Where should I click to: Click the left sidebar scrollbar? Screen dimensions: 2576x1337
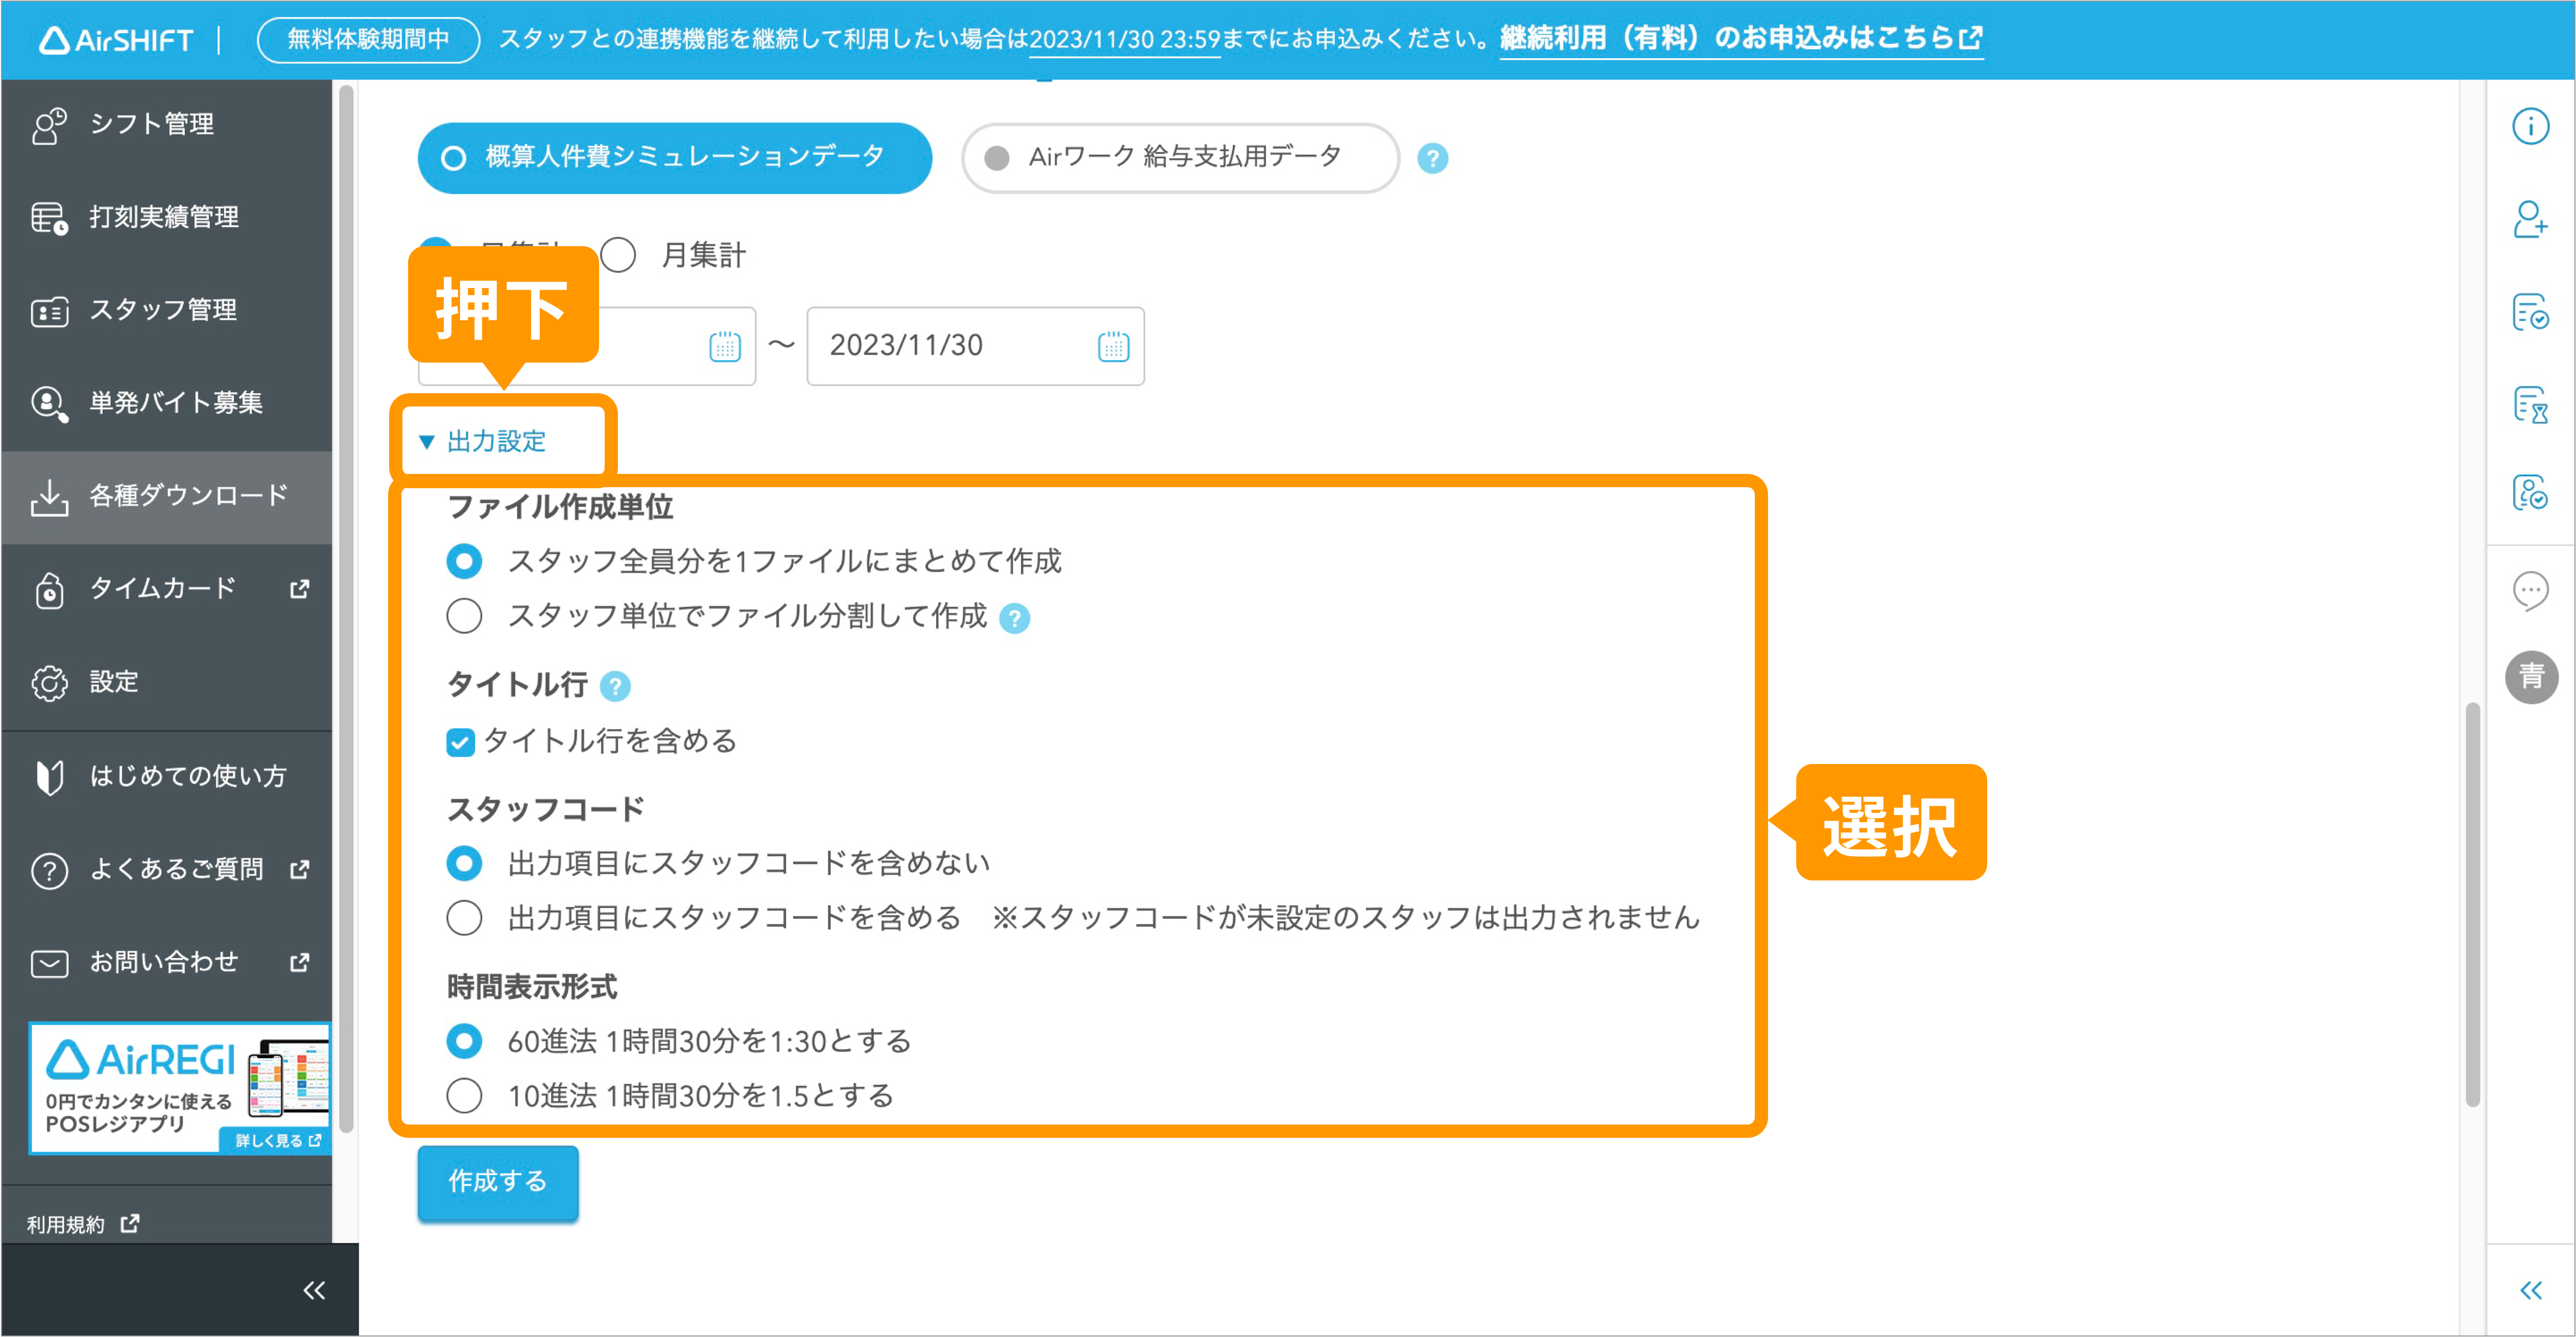click(346, 609)
